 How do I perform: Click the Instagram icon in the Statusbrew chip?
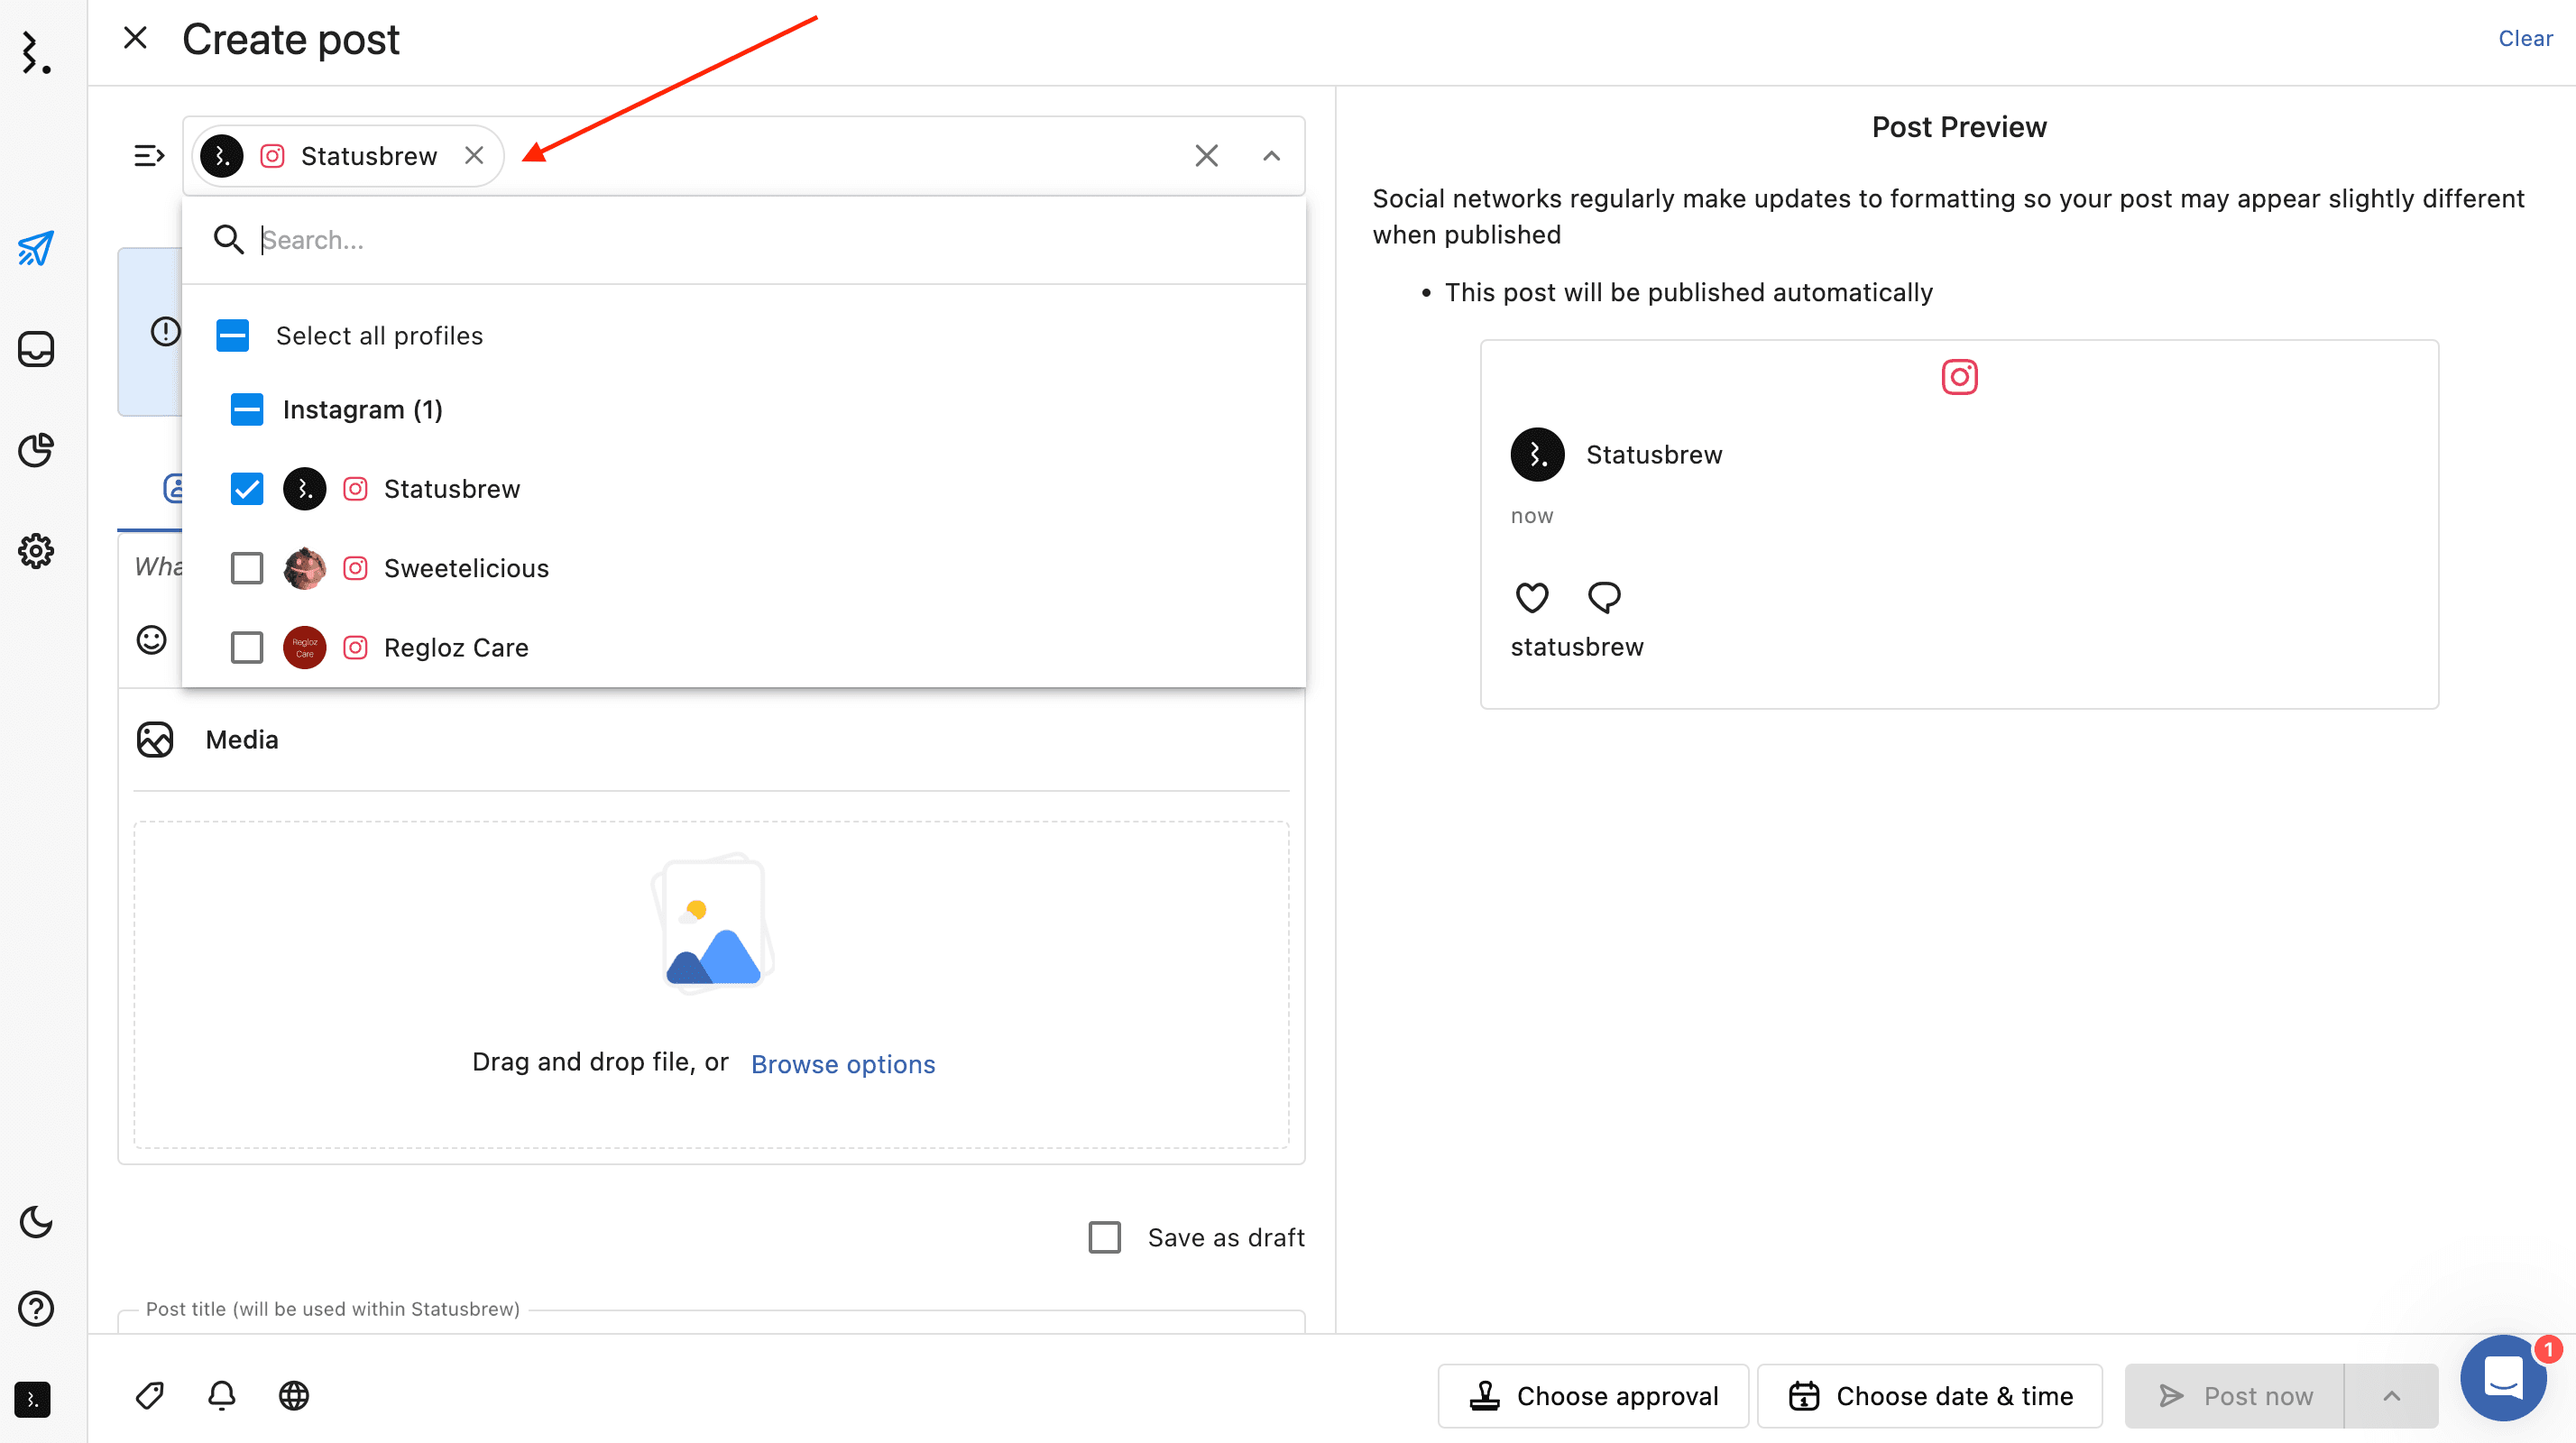[x=272, y=155]
